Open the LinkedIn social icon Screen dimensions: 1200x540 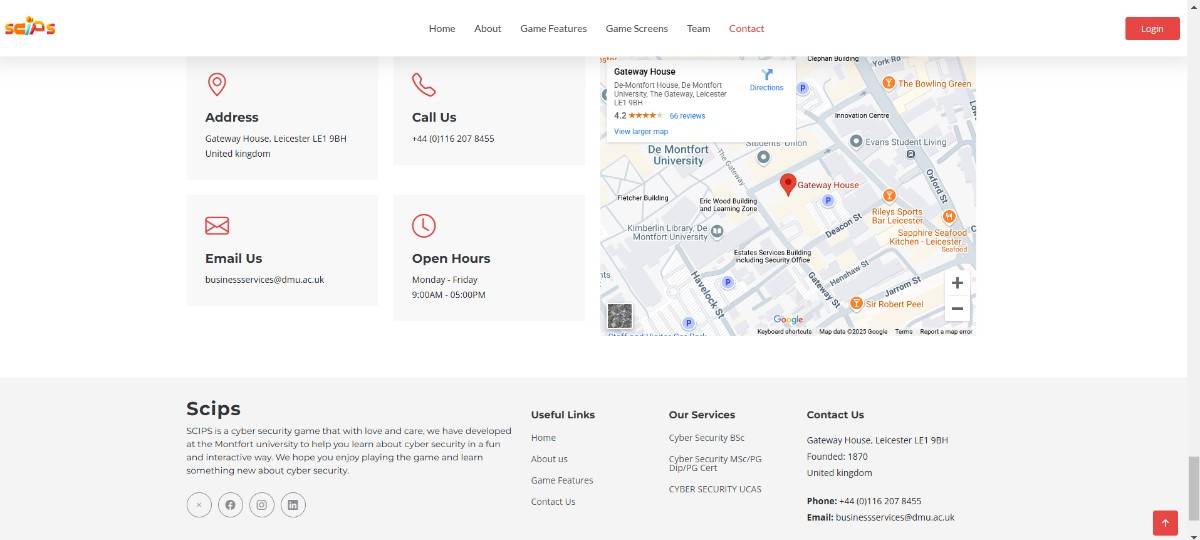293,505
